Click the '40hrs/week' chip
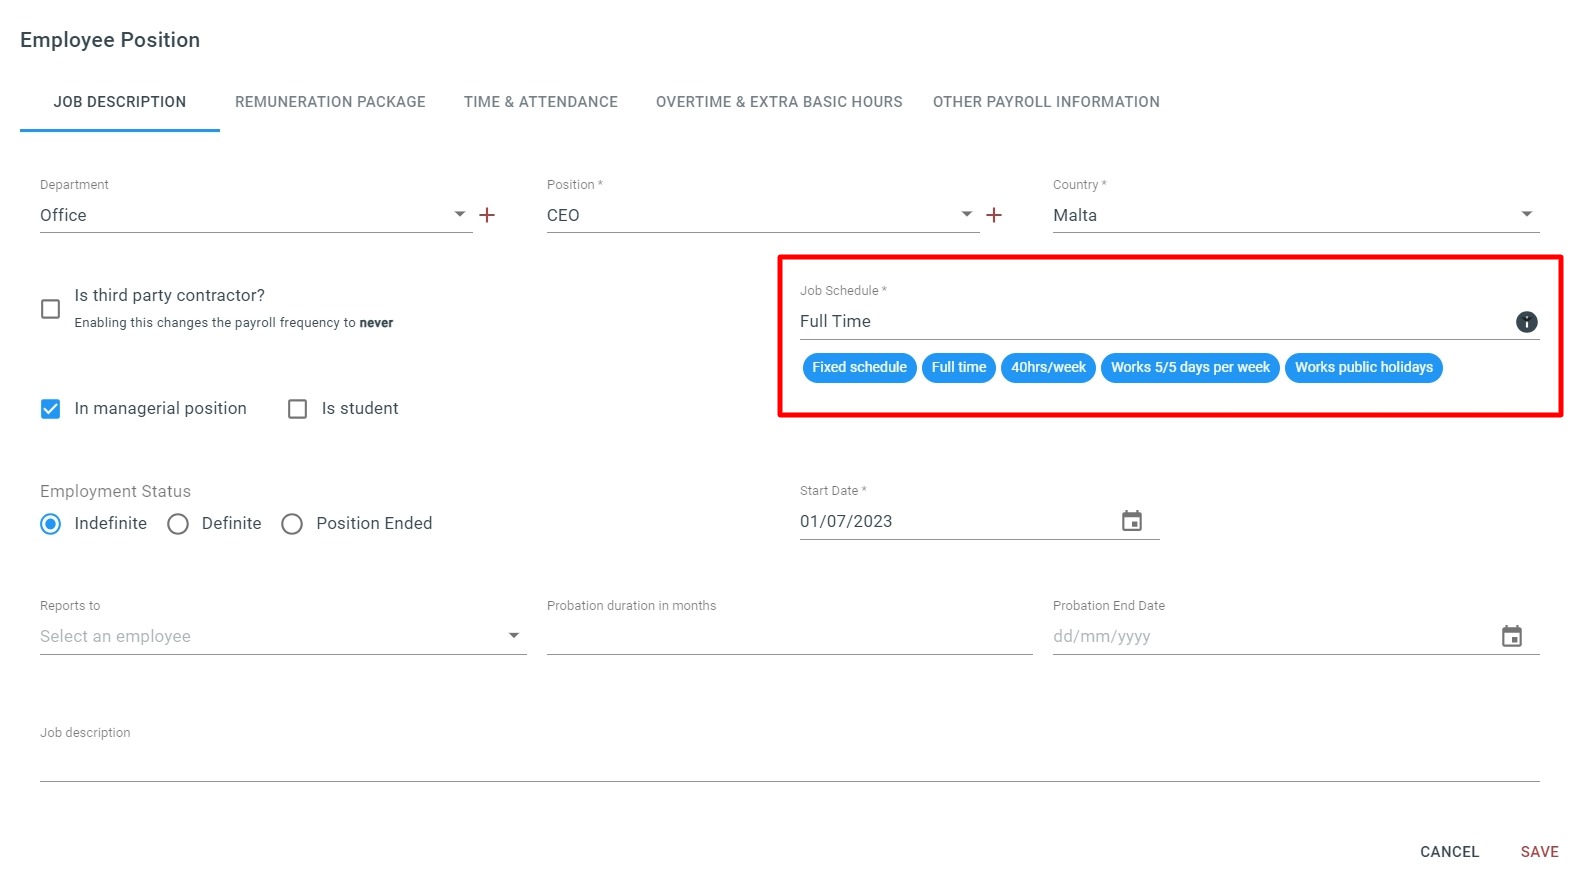1580x876 pixels. (x=1048, y=367)
